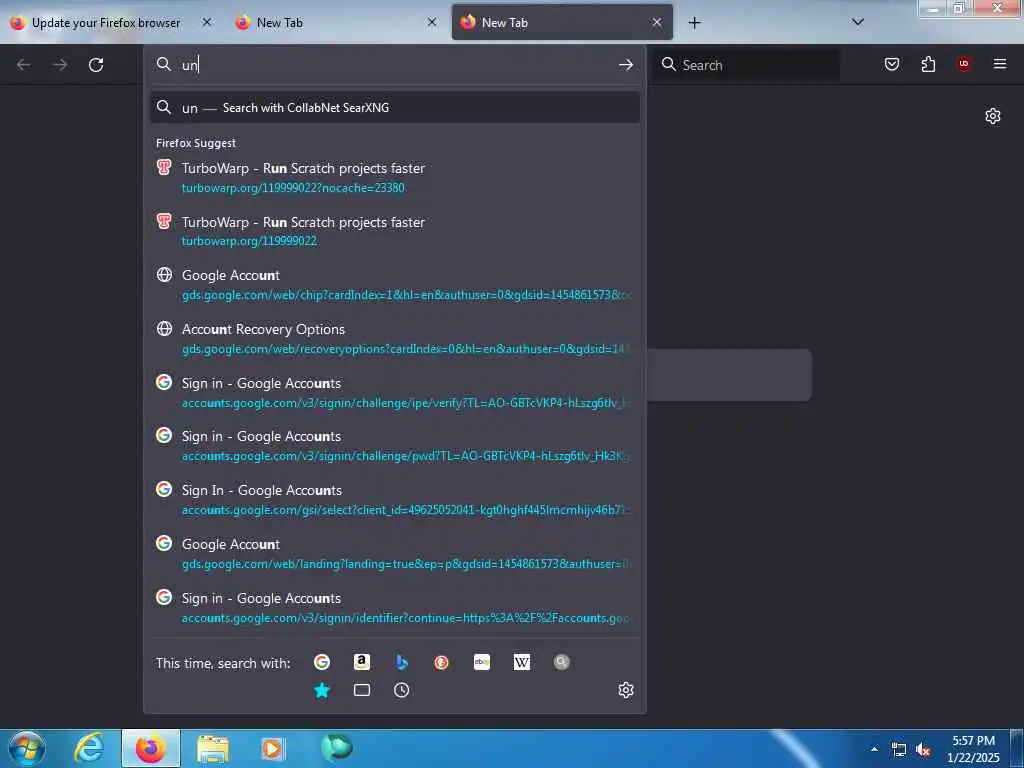Image resolution: width=1024 pixels, height=768 pixels.
Task: Search this time with eBay icon
Action: (x=482, y=662)
